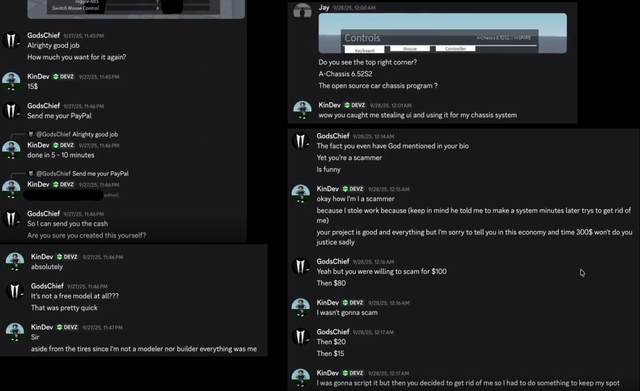Viewport: 640px width, 391px height.
Task: Click KinDev's avatar beside "I wasn't gonna scam"
Action: pyautogui.click(x=301, y=307)
